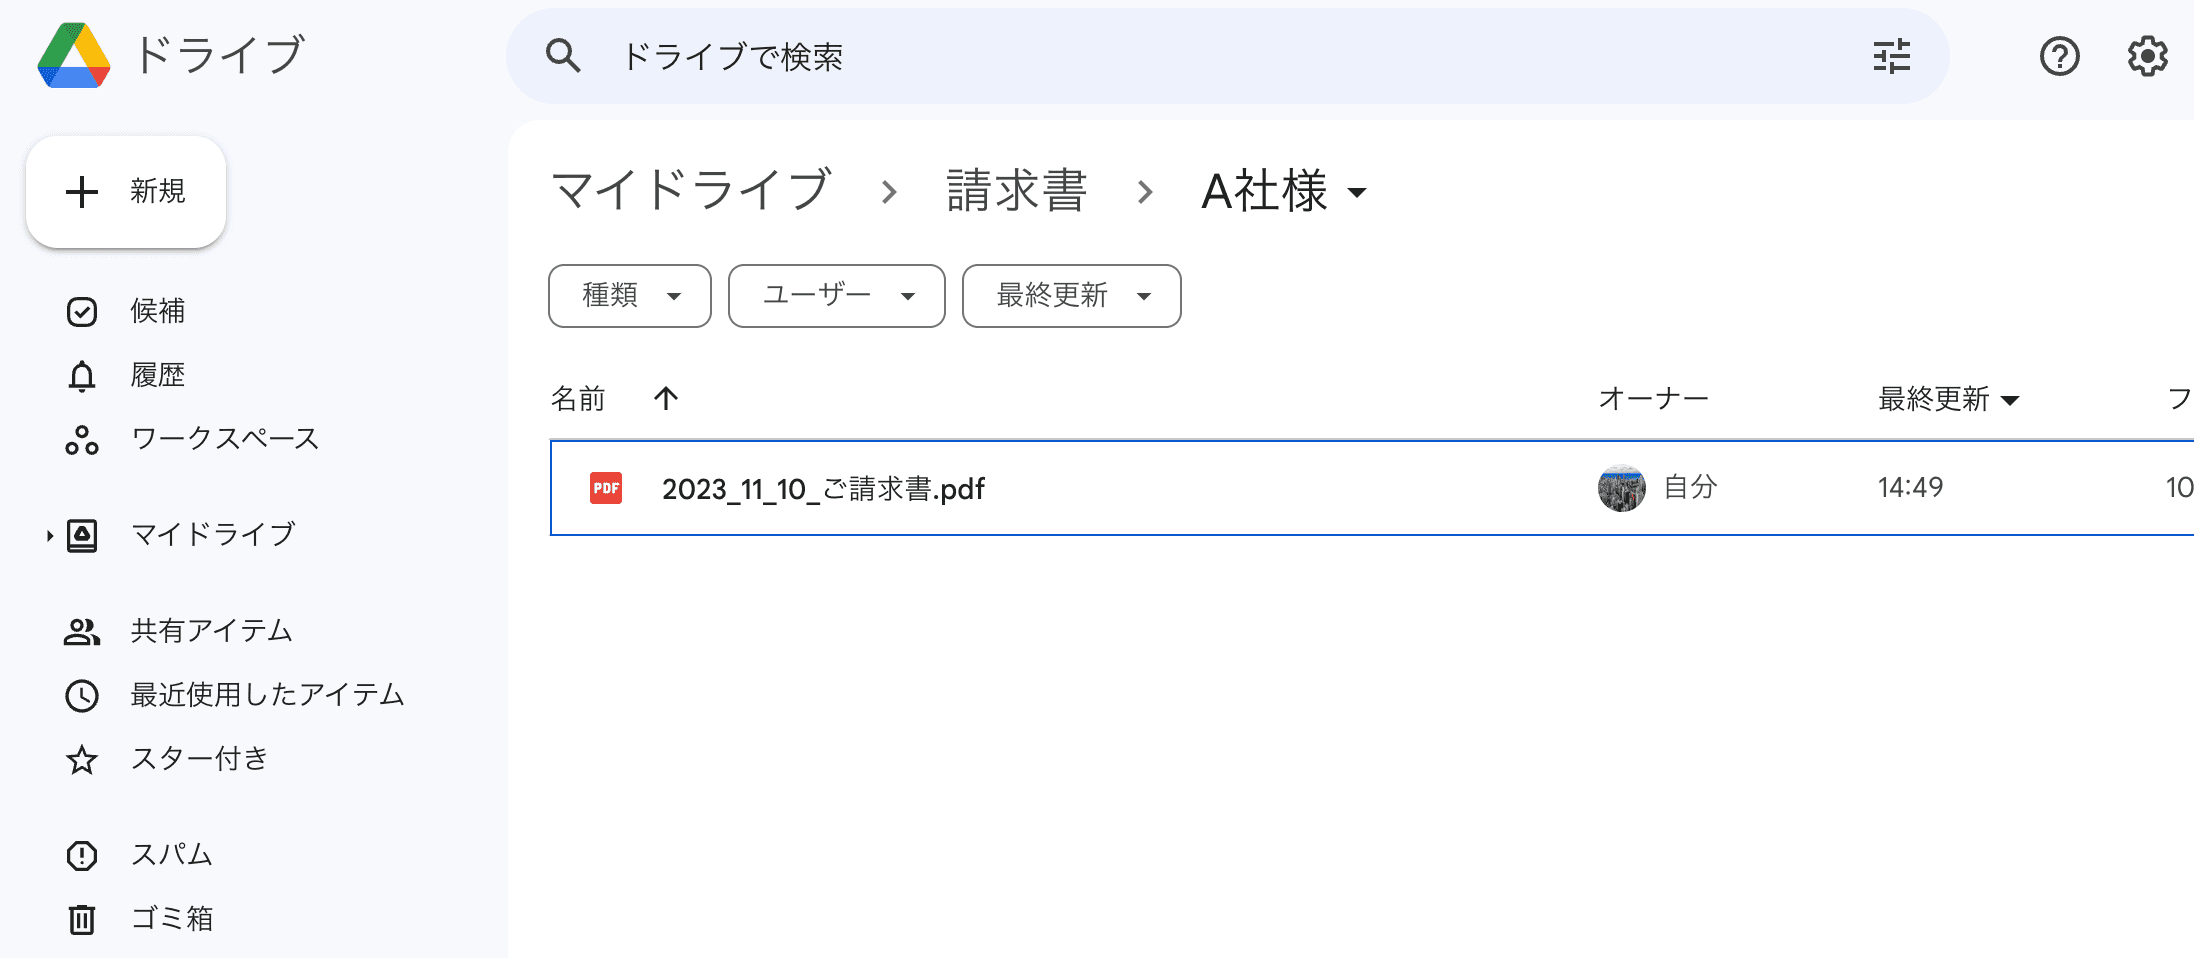Image resolution: width=2194 pixels, height=958 pixels.
Task: Open the A社様 folder dropdown menu
Action: point(1357,192)
